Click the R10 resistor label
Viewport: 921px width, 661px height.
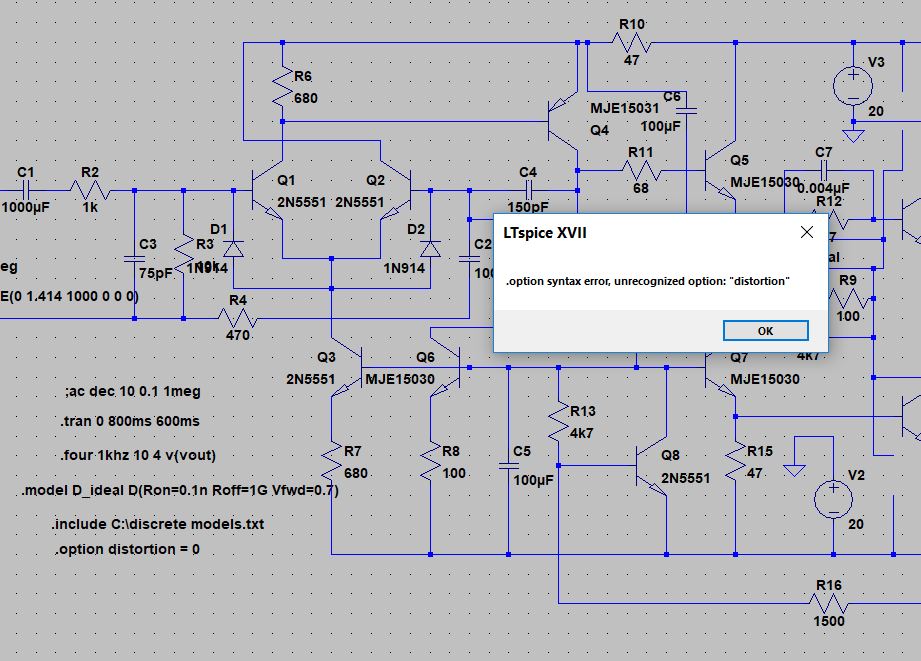tap(632, 25)
